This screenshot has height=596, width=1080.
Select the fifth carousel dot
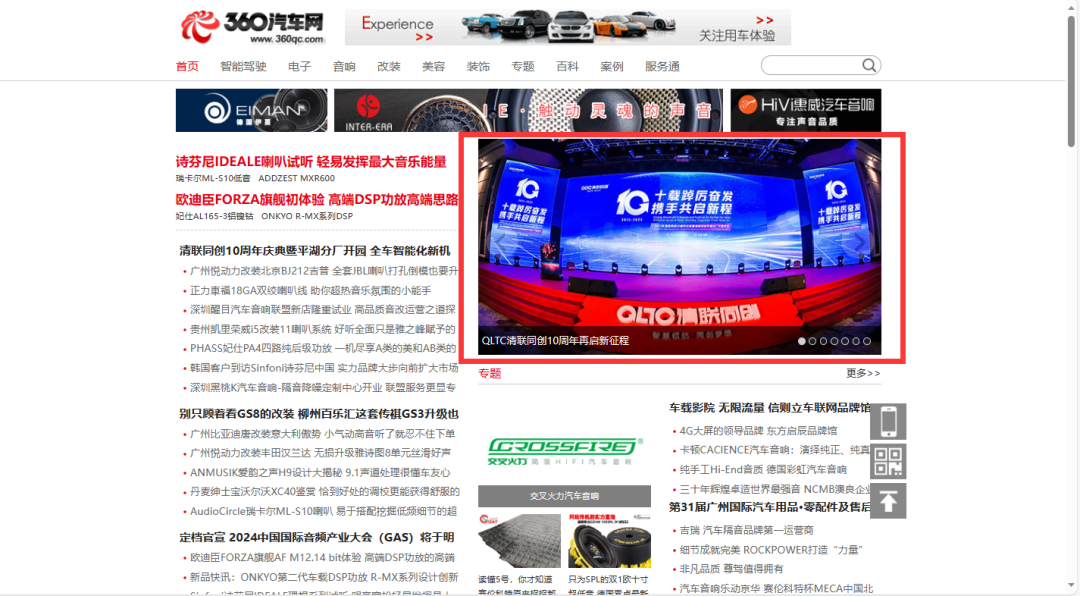tap(845, 341)
